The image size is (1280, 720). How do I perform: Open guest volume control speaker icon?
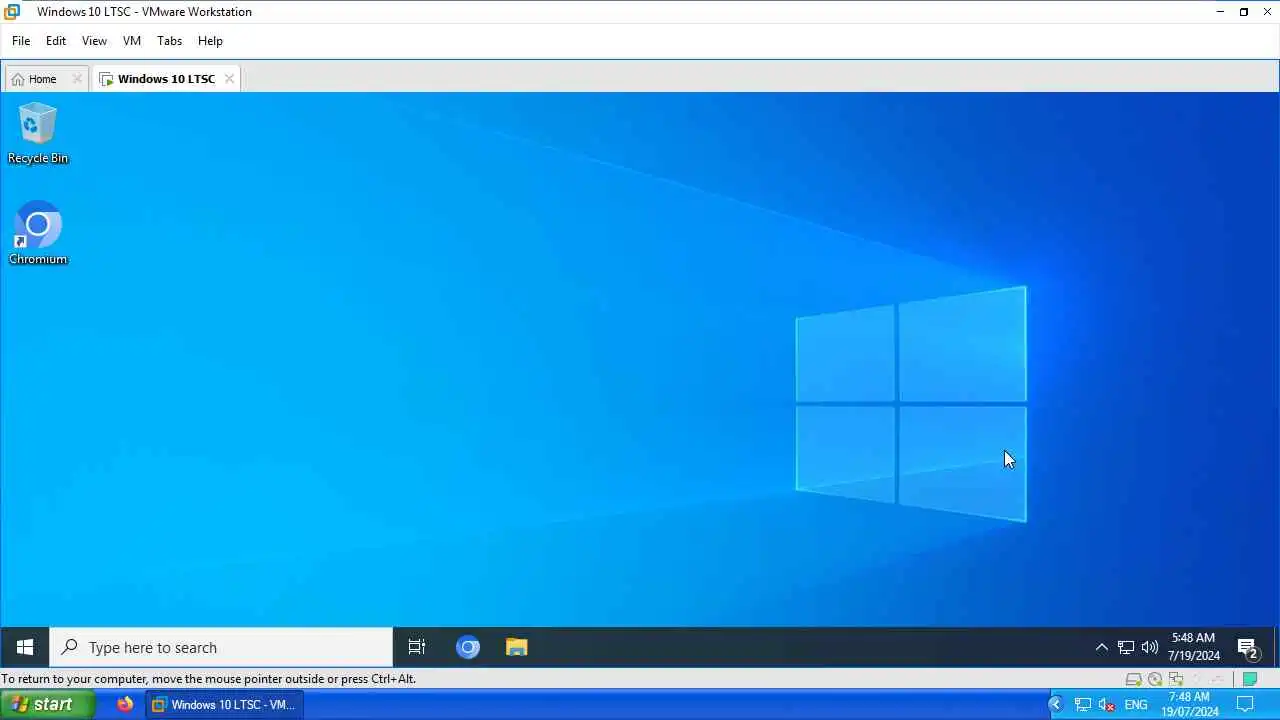pos(1150,647)
